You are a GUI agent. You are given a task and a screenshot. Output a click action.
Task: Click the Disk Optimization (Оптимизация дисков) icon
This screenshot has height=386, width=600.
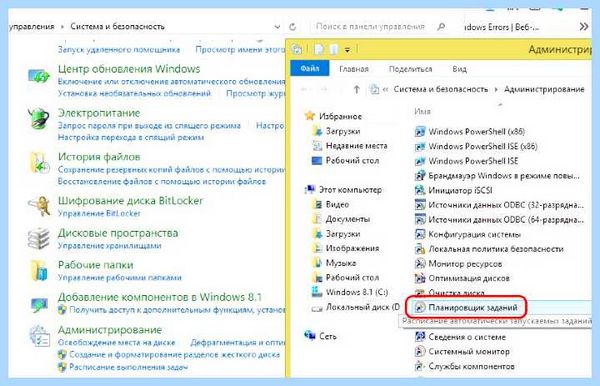[420, 278]
